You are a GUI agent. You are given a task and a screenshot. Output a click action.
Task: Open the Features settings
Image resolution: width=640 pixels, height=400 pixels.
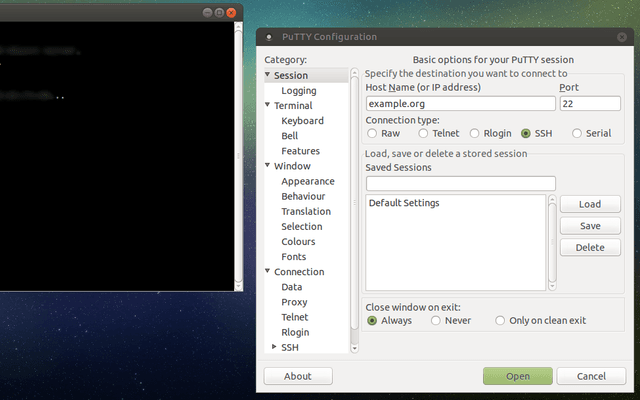[x=300, y=151]
